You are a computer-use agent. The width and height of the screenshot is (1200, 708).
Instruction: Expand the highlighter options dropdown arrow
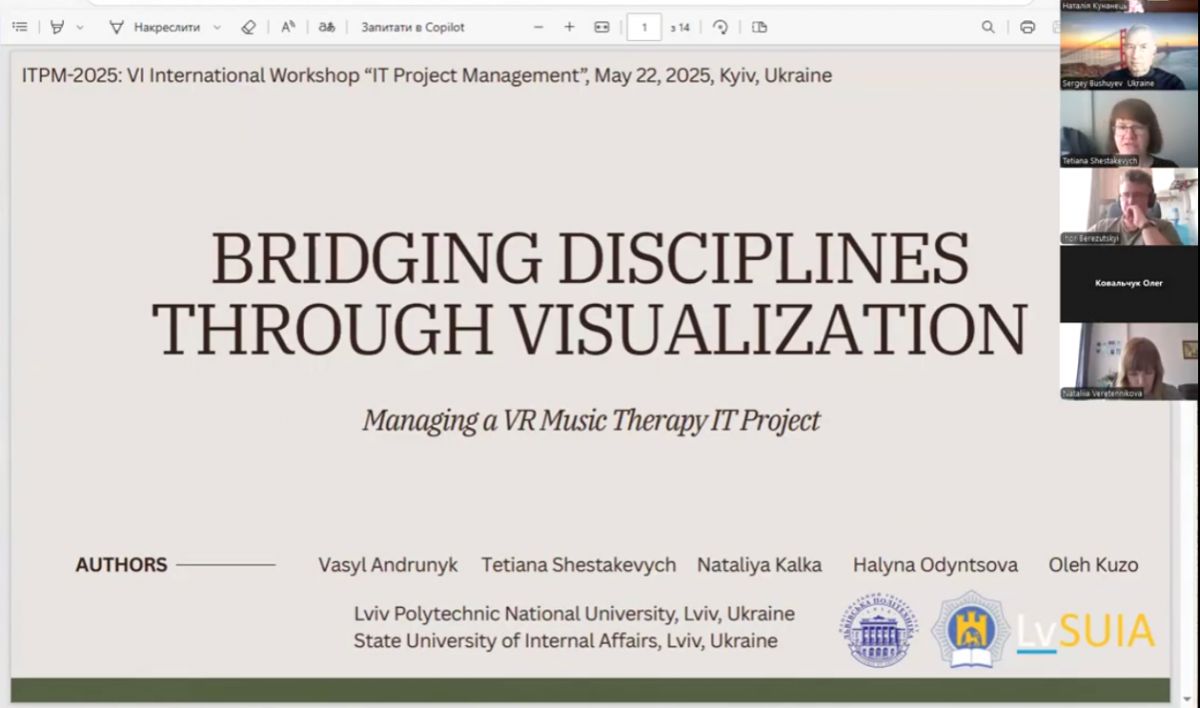click(x=80, y=27)
